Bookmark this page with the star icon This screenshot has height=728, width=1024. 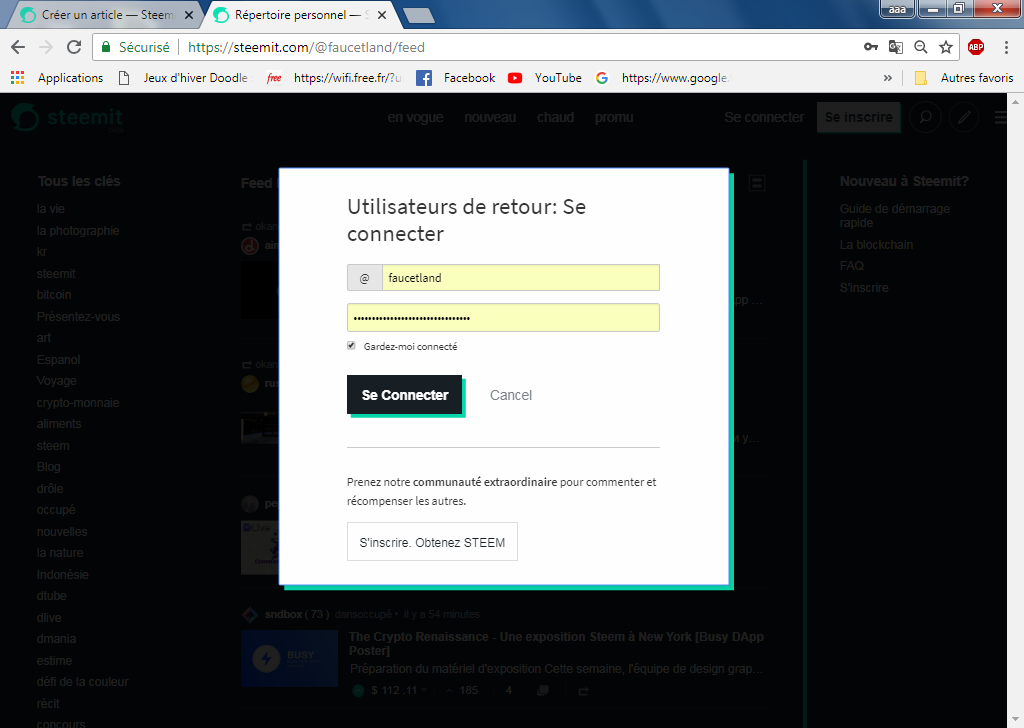946,47
